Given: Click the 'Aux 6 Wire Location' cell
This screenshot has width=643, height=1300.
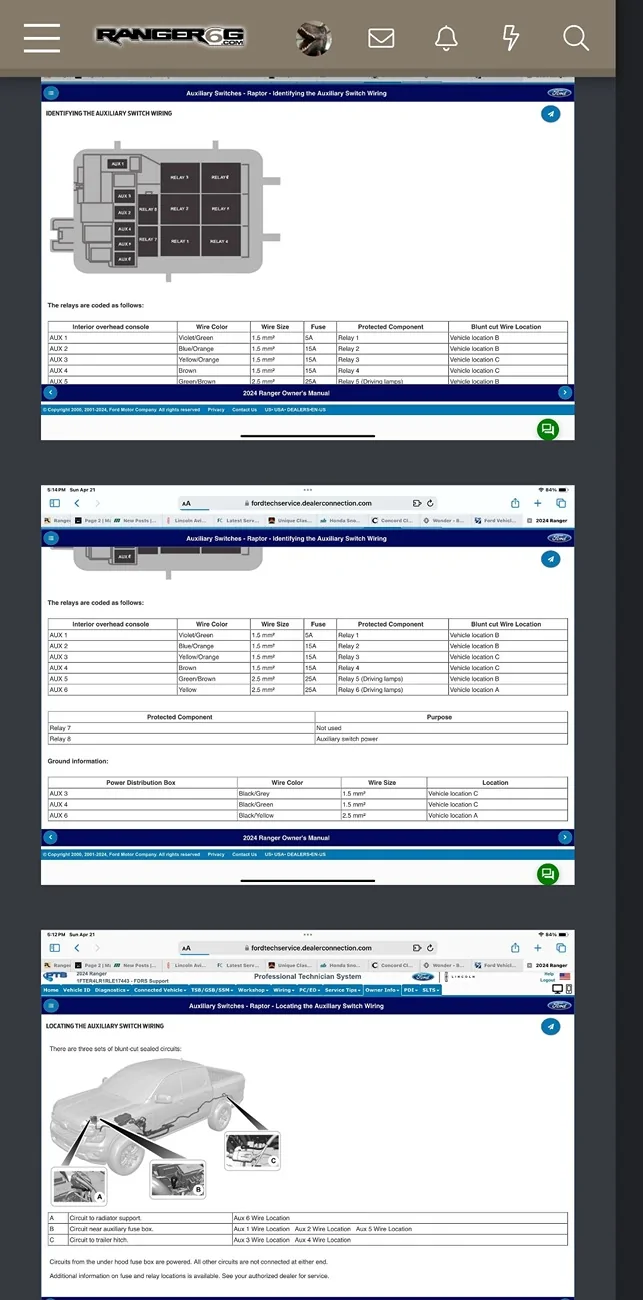Looking at the screenshot, I should 399,1218.
